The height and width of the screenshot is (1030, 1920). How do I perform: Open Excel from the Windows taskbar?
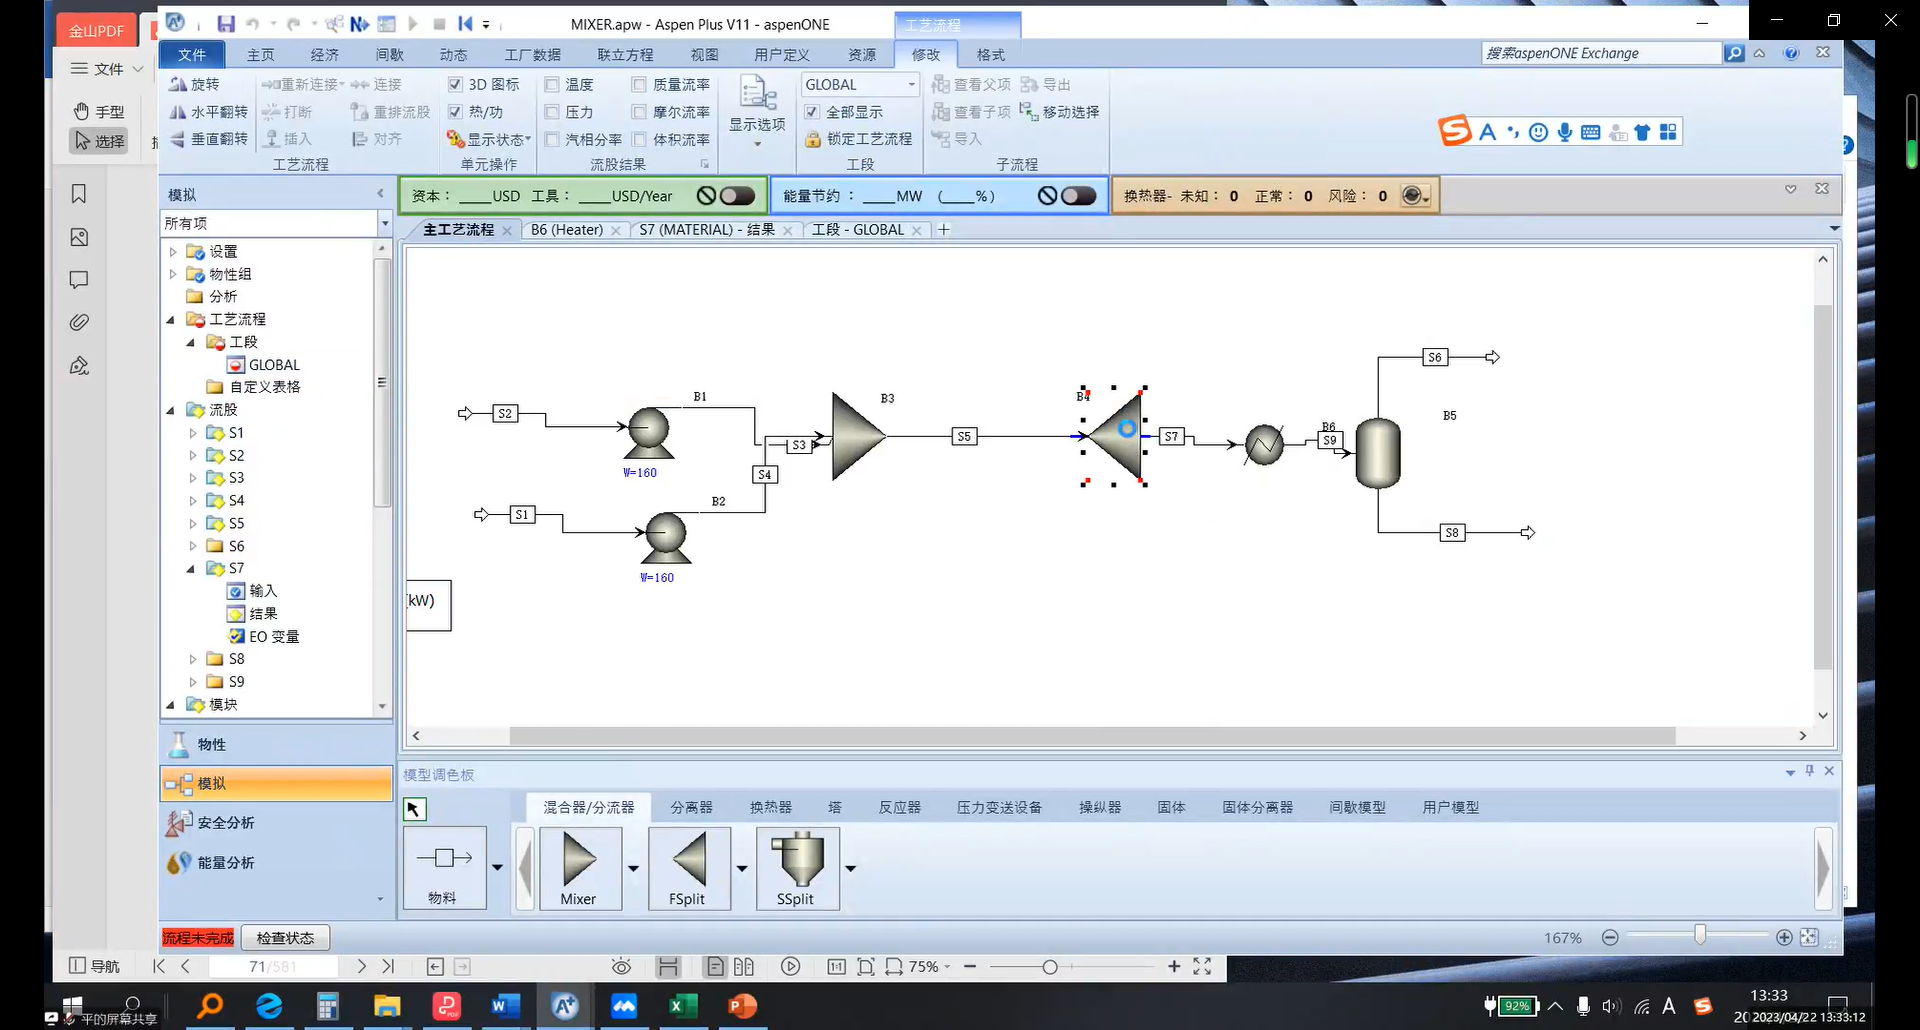pyautogui.click(x=683, y=1006)
